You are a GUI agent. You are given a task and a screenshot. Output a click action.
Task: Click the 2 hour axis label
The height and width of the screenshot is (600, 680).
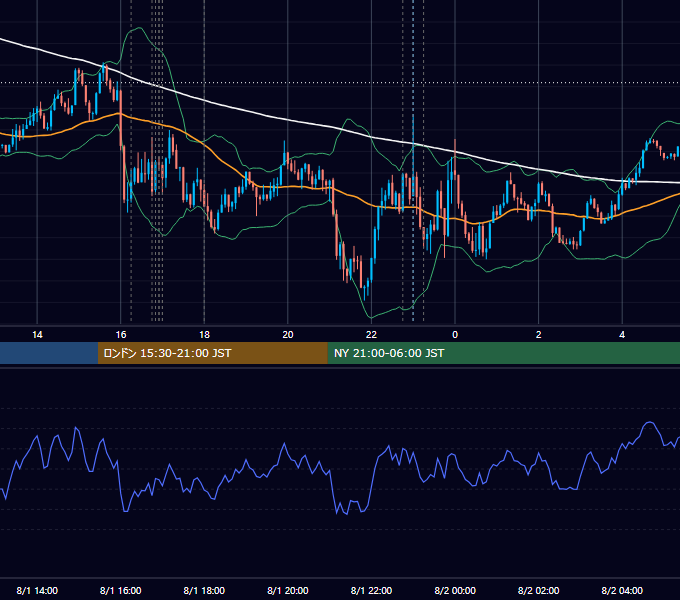539,335
